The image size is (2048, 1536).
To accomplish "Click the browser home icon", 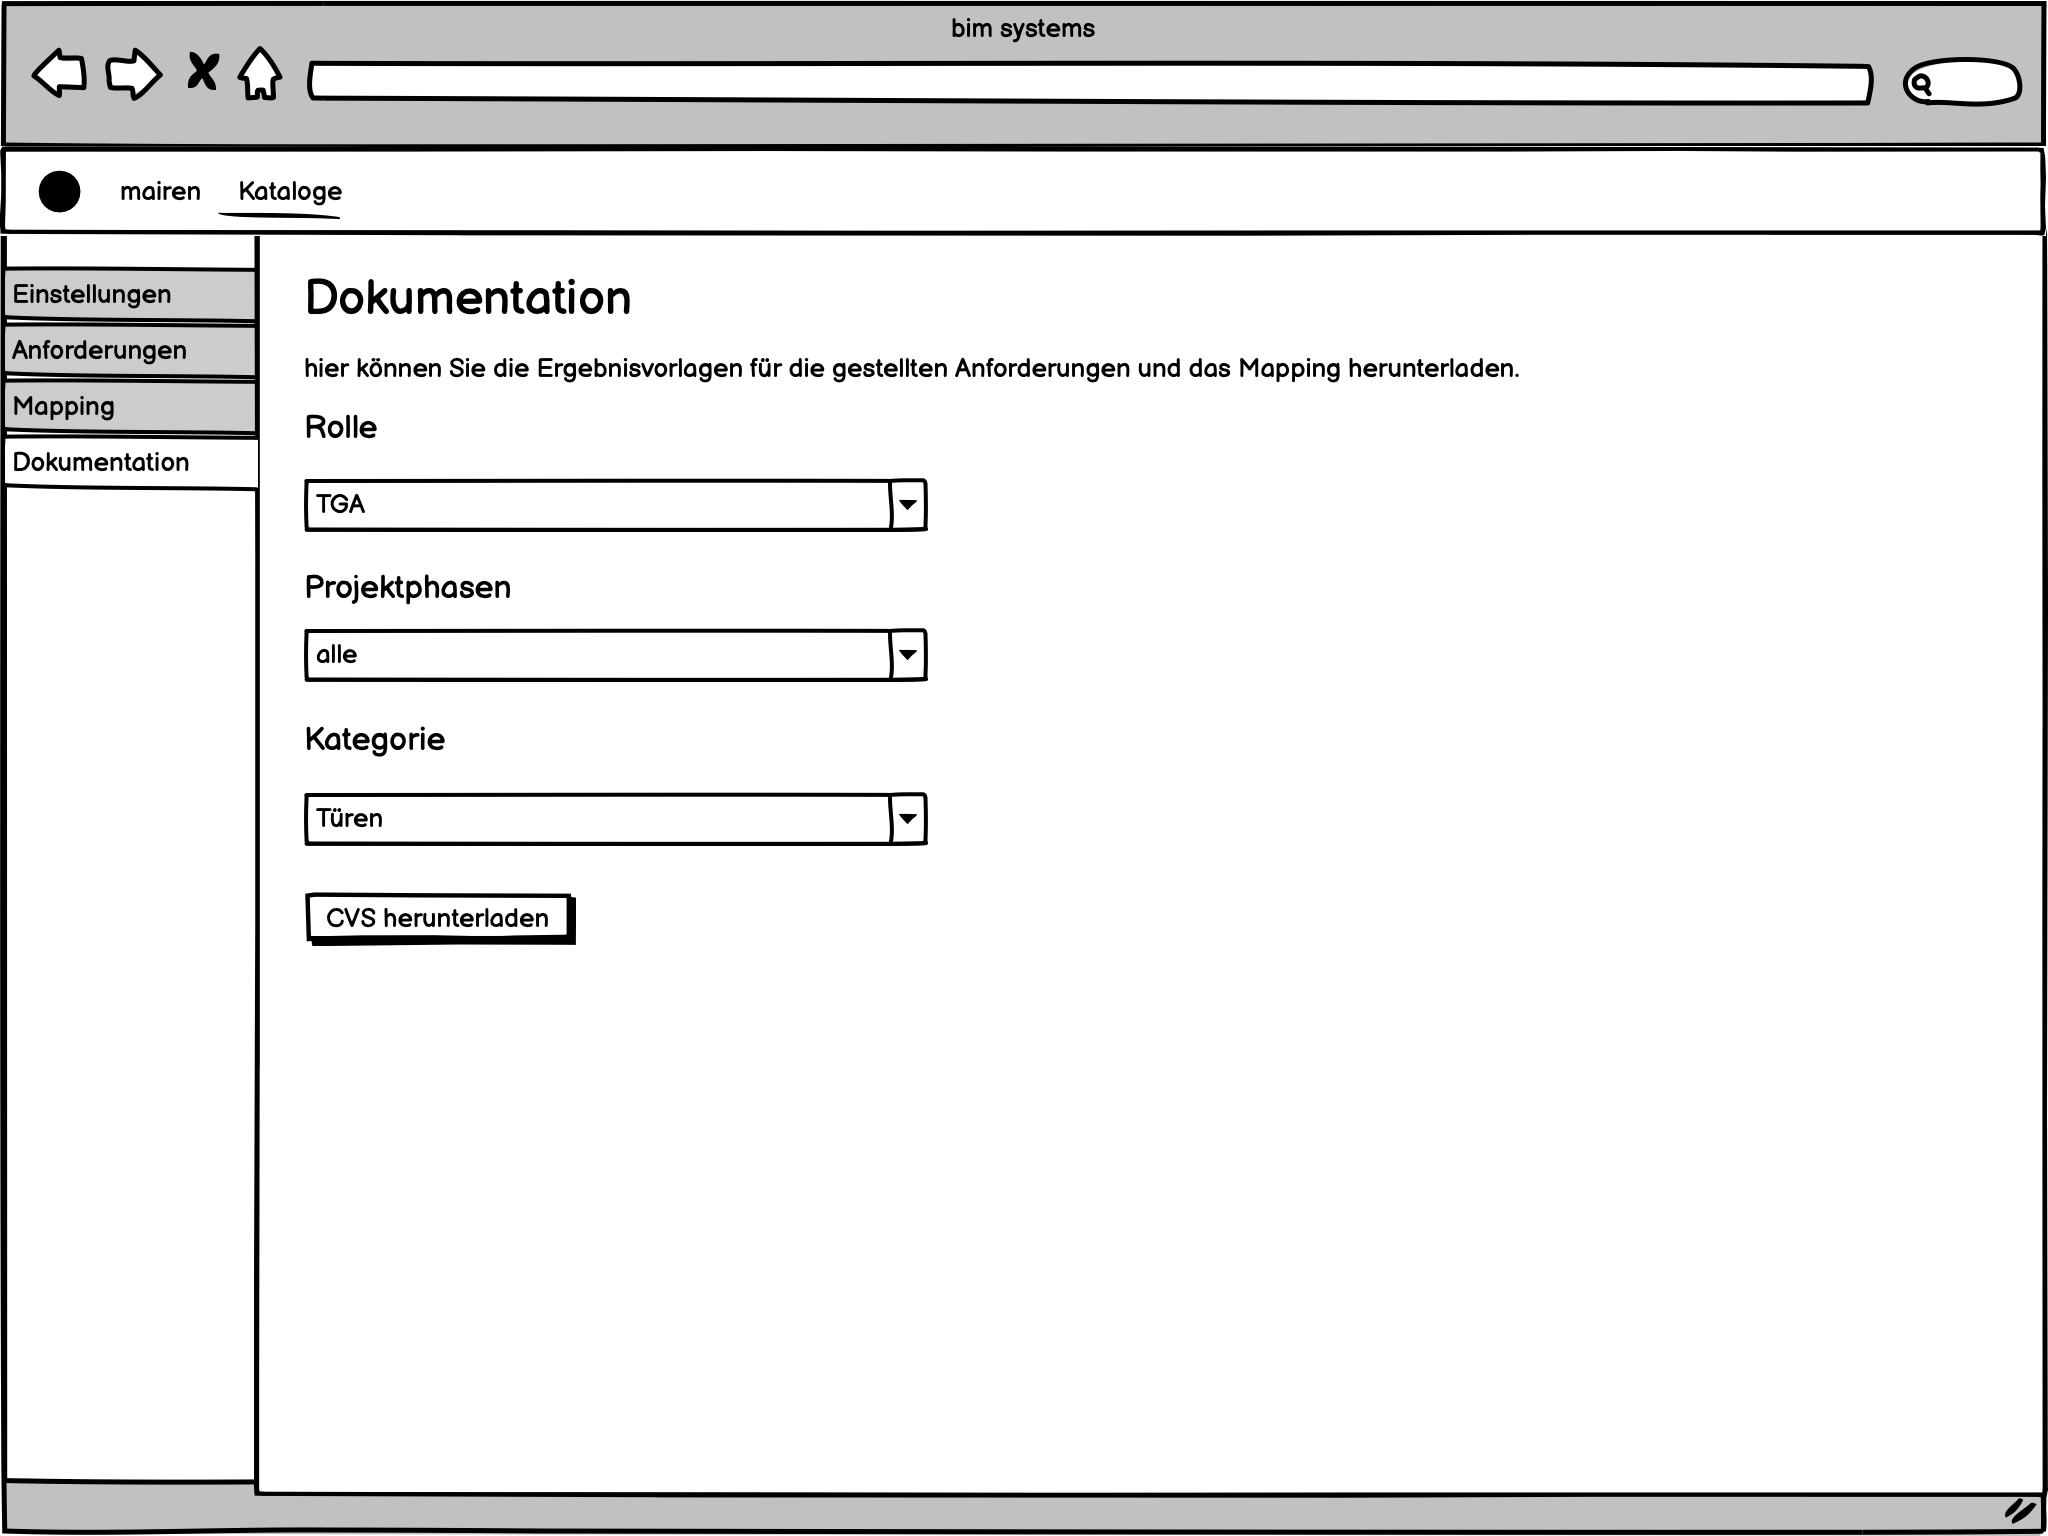I will tap(260, 74).
